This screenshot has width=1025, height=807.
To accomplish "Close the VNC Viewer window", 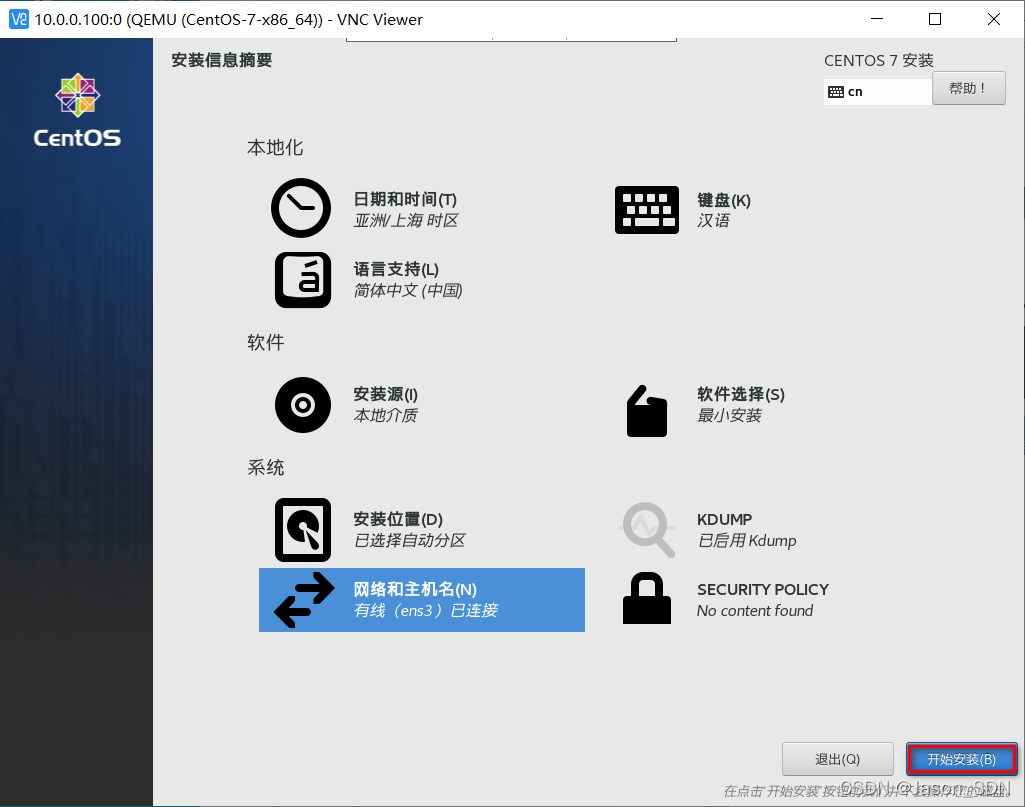I will [994, 19].
